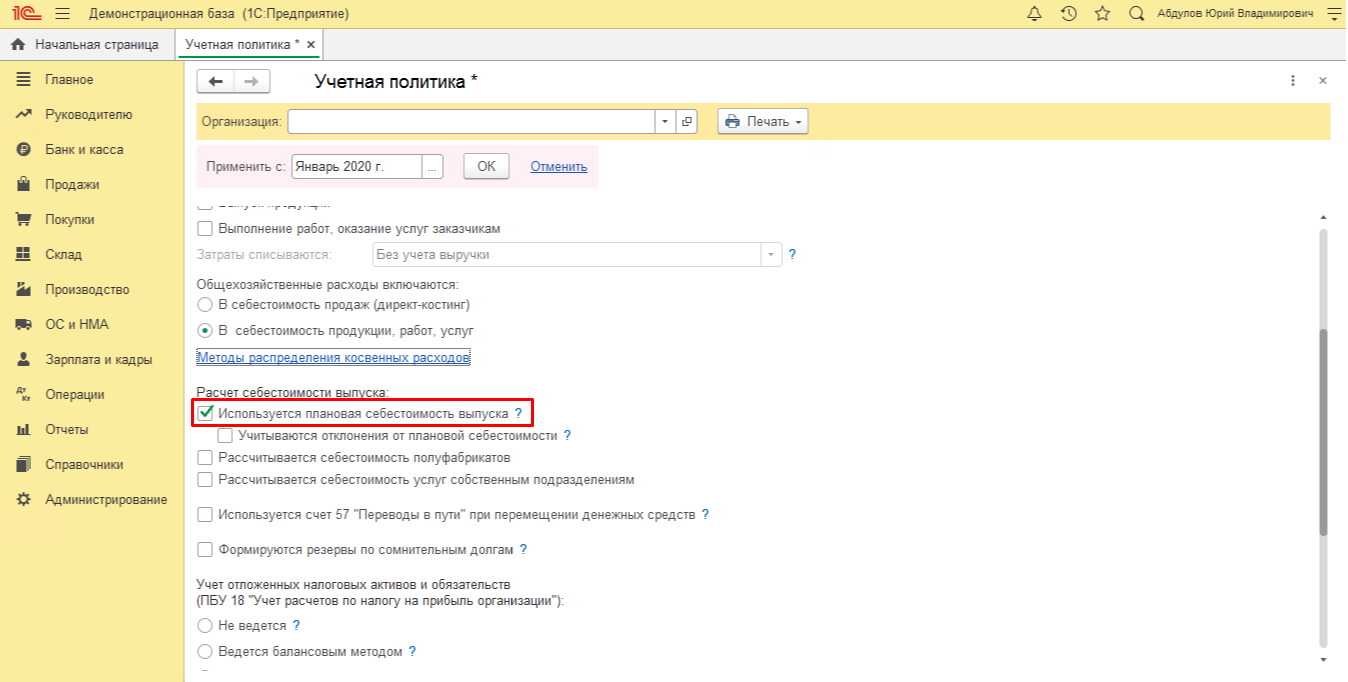This screenshot has width=1348, height=682.
Task: Open Методы распределения косвенных расходов link
Action: [333, 357]
